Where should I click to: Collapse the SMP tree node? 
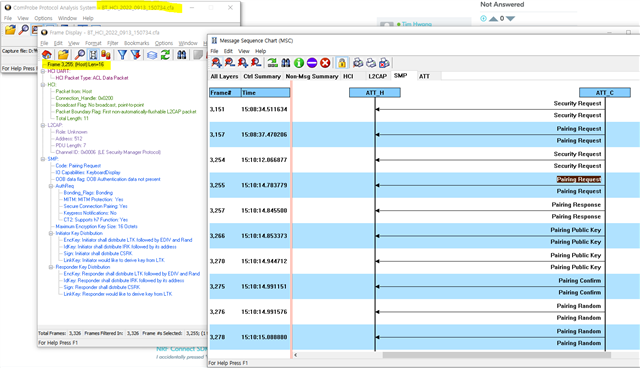pyautogui.click(x=43, y=159)
